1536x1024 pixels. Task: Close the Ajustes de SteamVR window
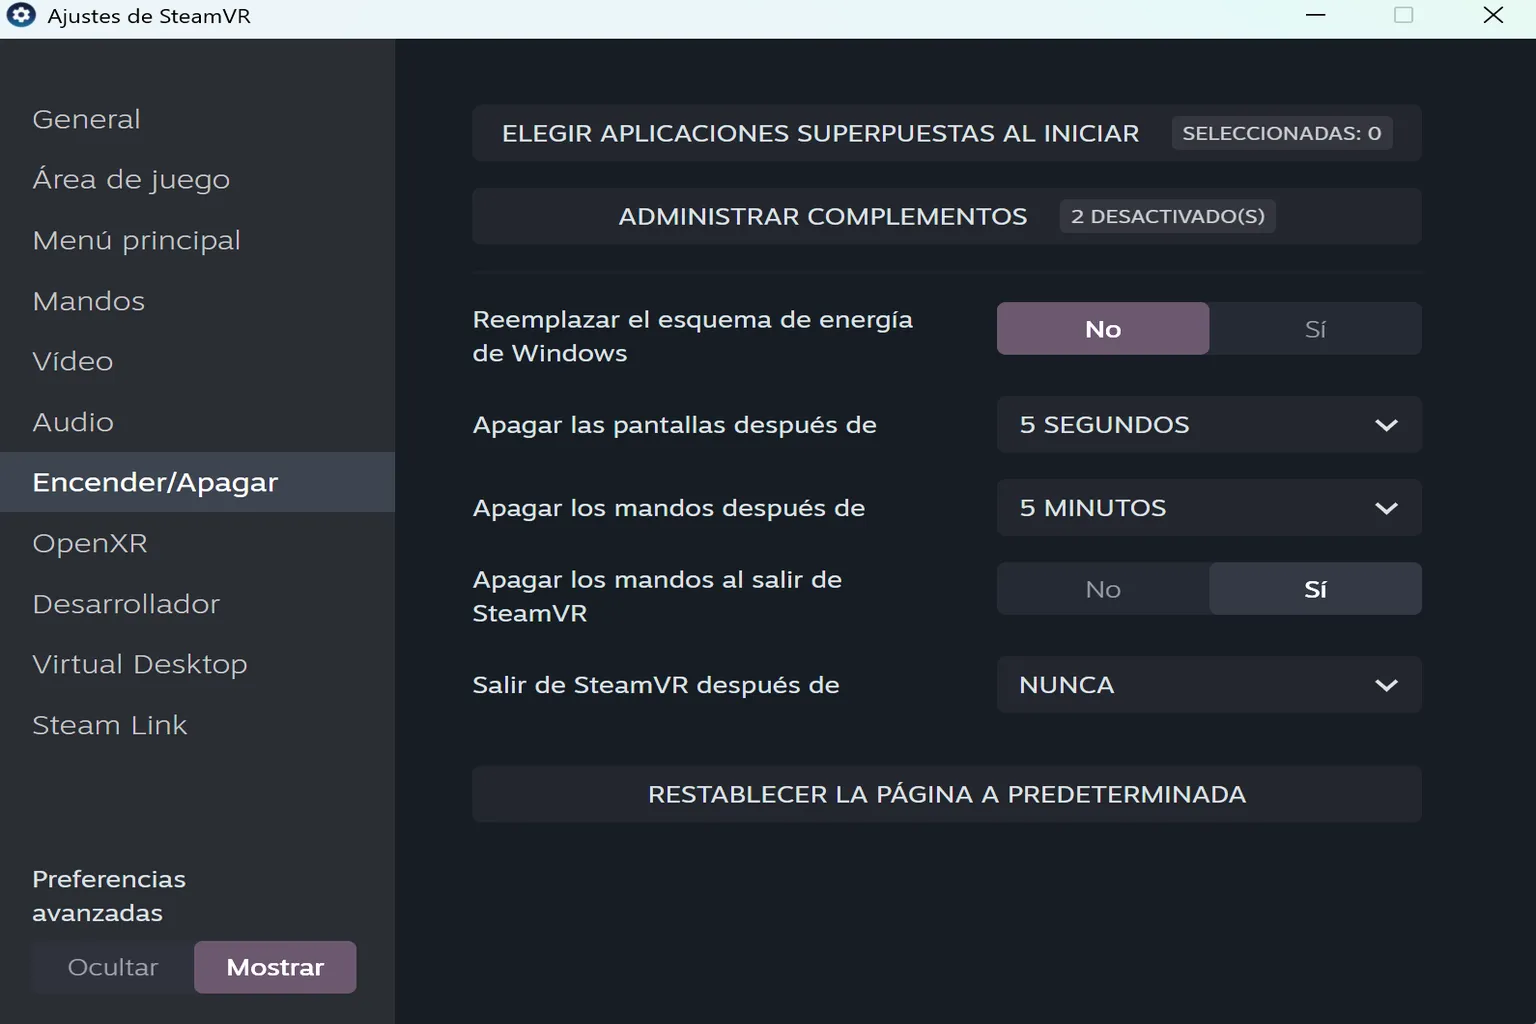1493,15
